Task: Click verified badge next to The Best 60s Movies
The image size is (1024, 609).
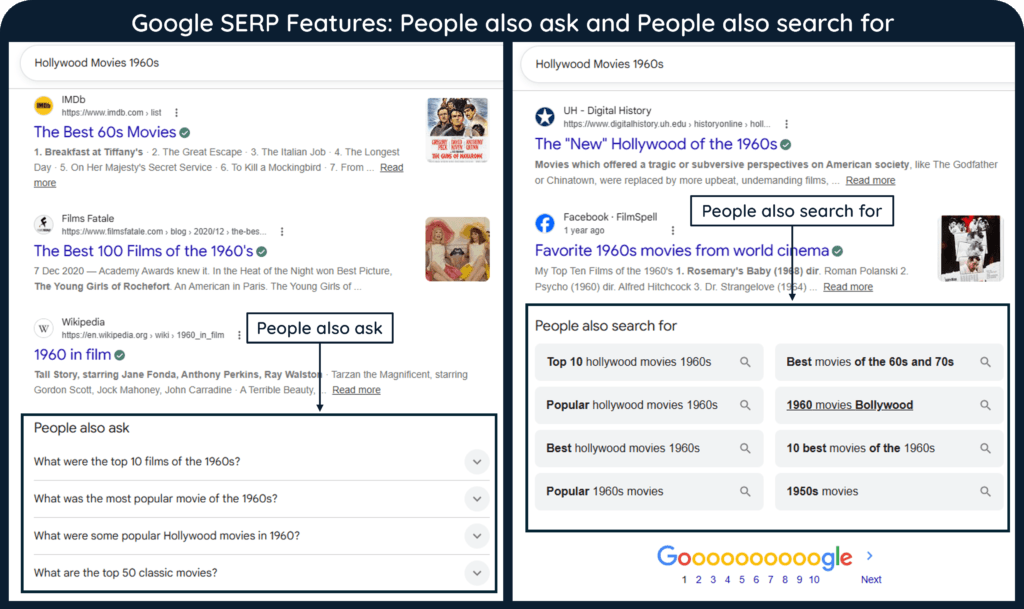Action: (185, 133)
